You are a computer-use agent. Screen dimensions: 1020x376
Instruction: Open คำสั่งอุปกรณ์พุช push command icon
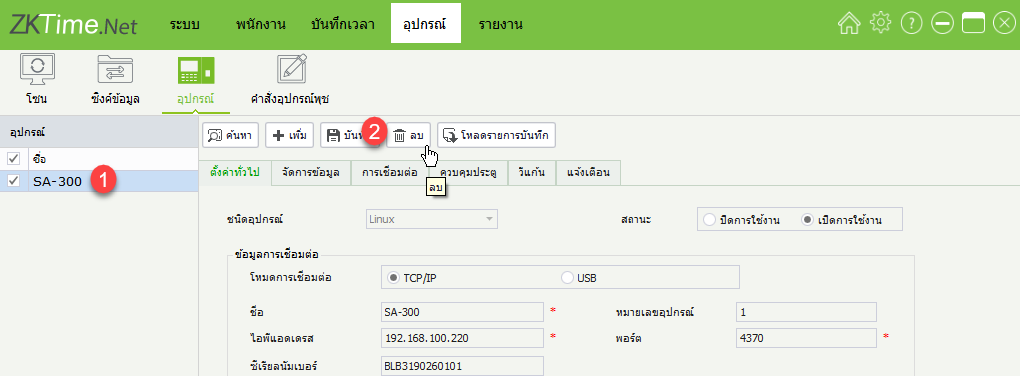[291, 79]
